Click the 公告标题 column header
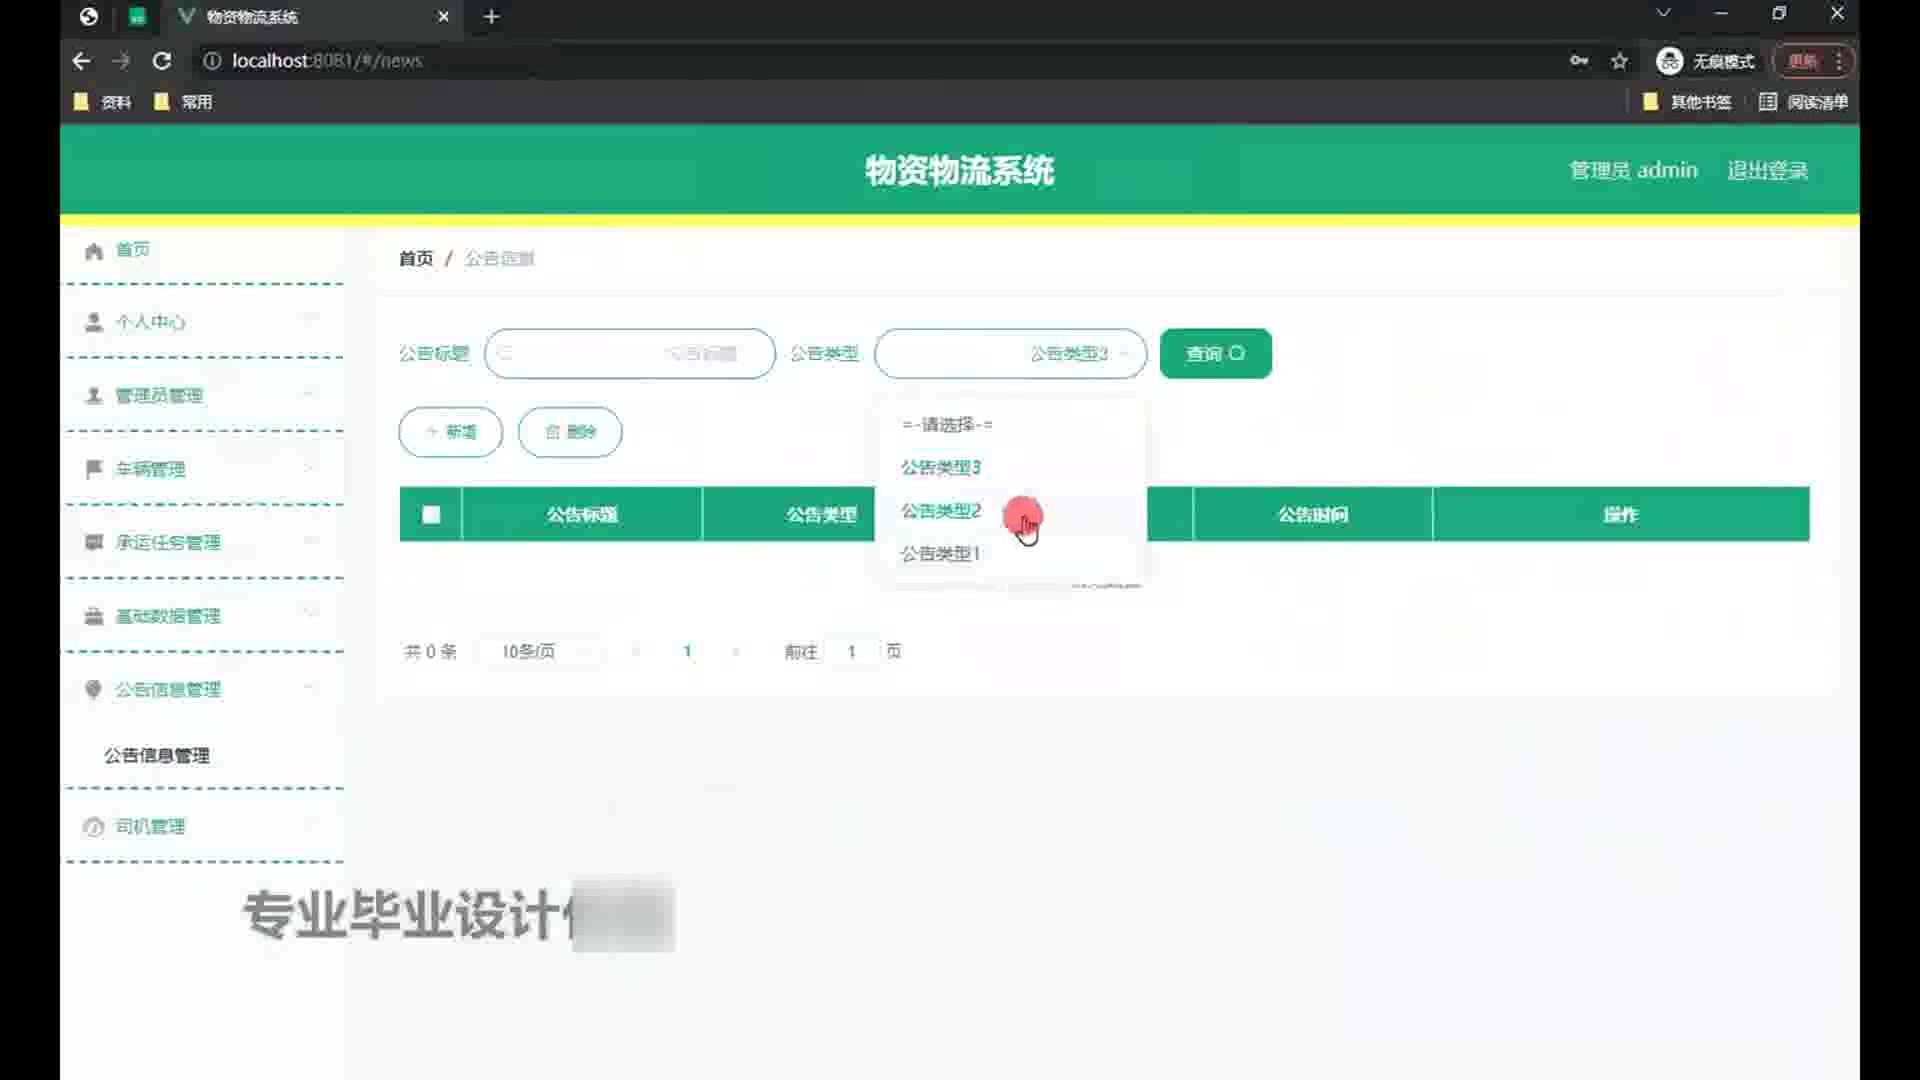The image size is (1920, 1080). 582,515
